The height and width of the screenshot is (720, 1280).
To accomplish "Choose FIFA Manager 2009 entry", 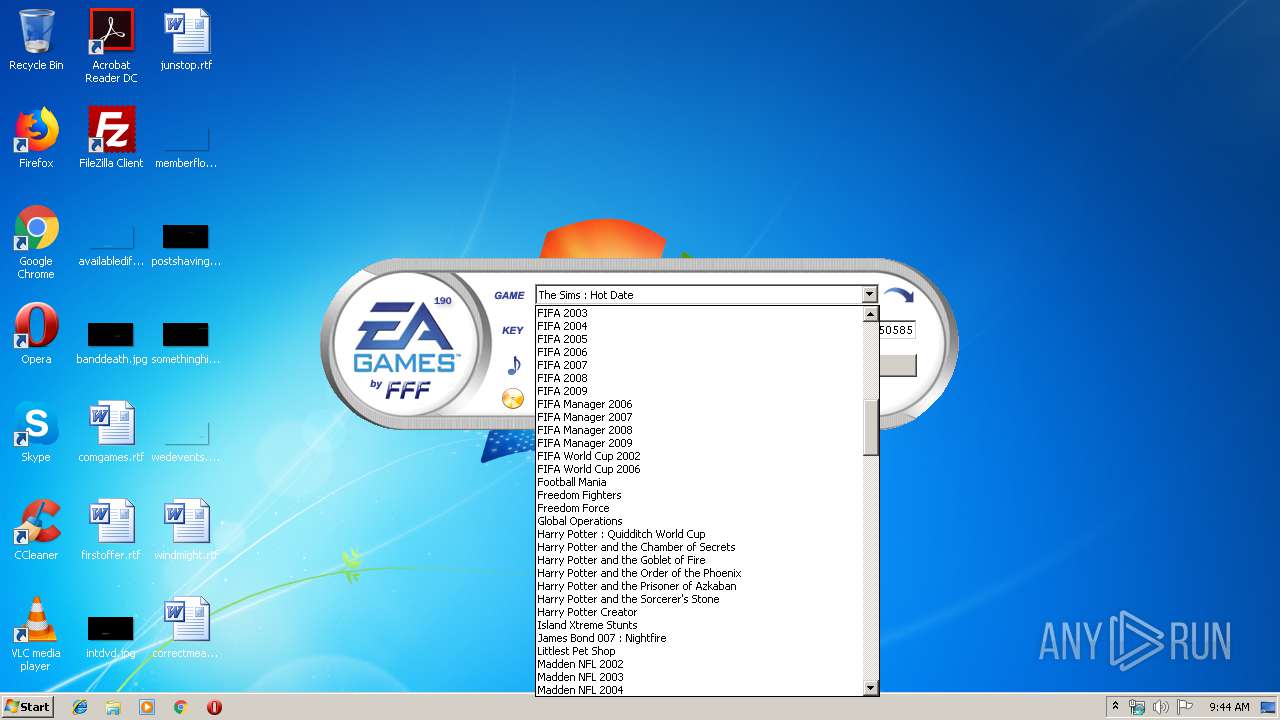I will 698,443.
